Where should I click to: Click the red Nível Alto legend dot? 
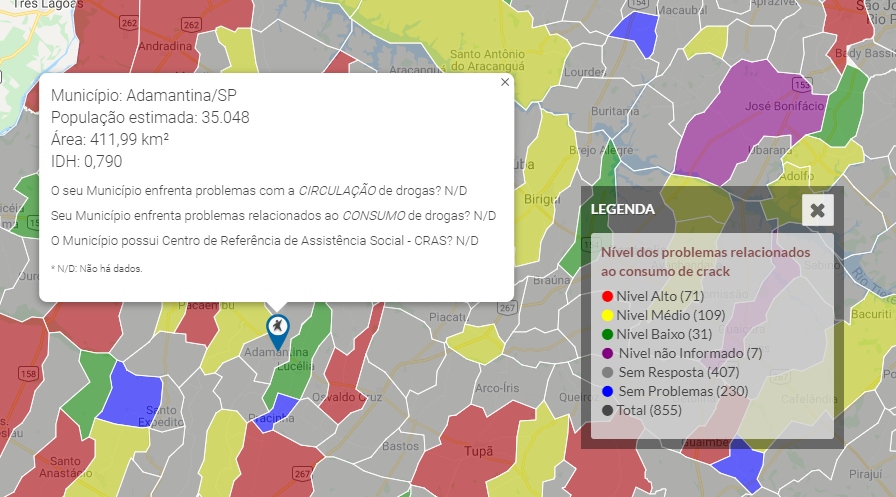pyautogui.click(x=606, y=297)
